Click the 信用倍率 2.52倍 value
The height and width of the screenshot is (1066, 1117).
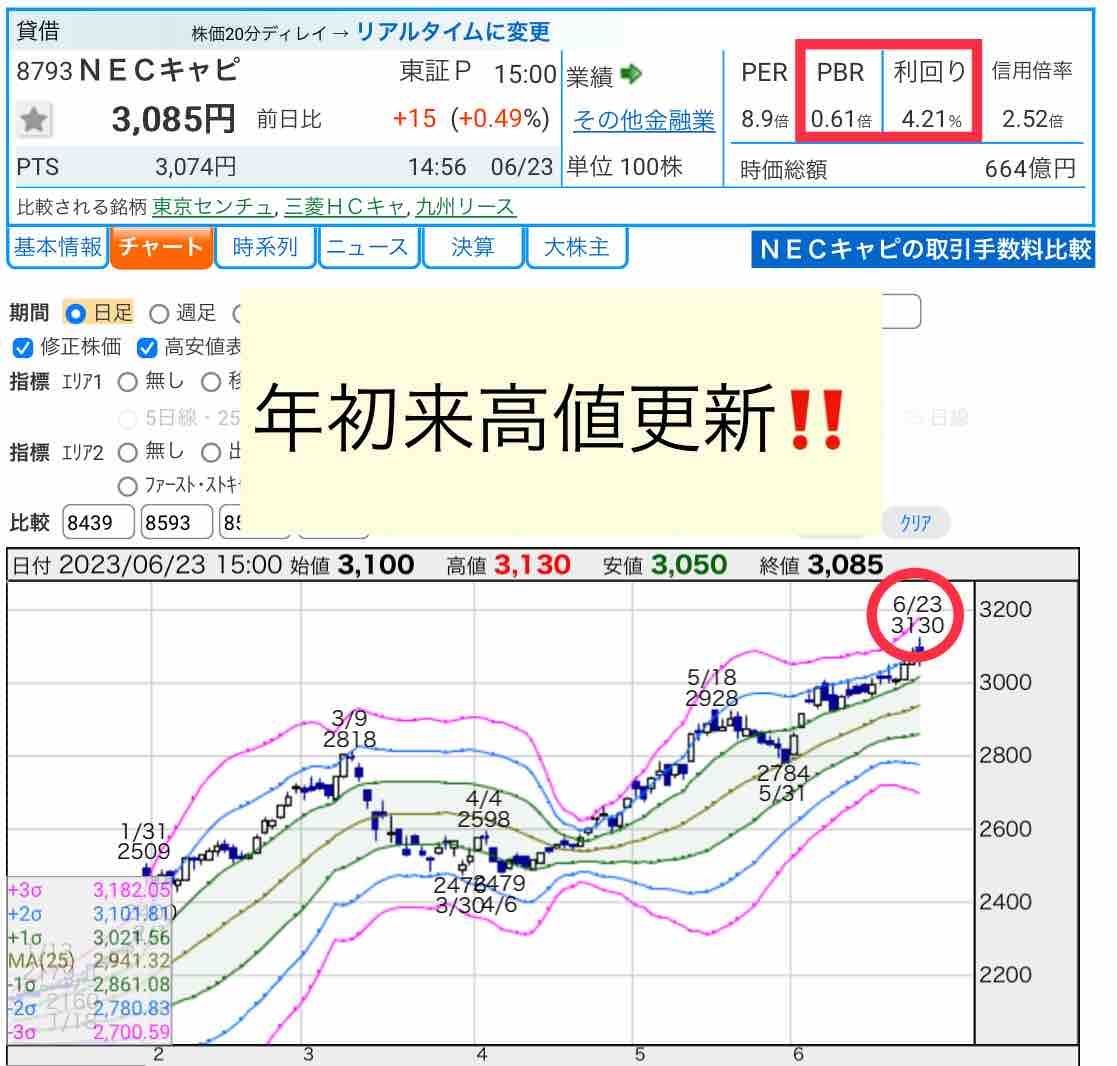(x=1032, y=118)
